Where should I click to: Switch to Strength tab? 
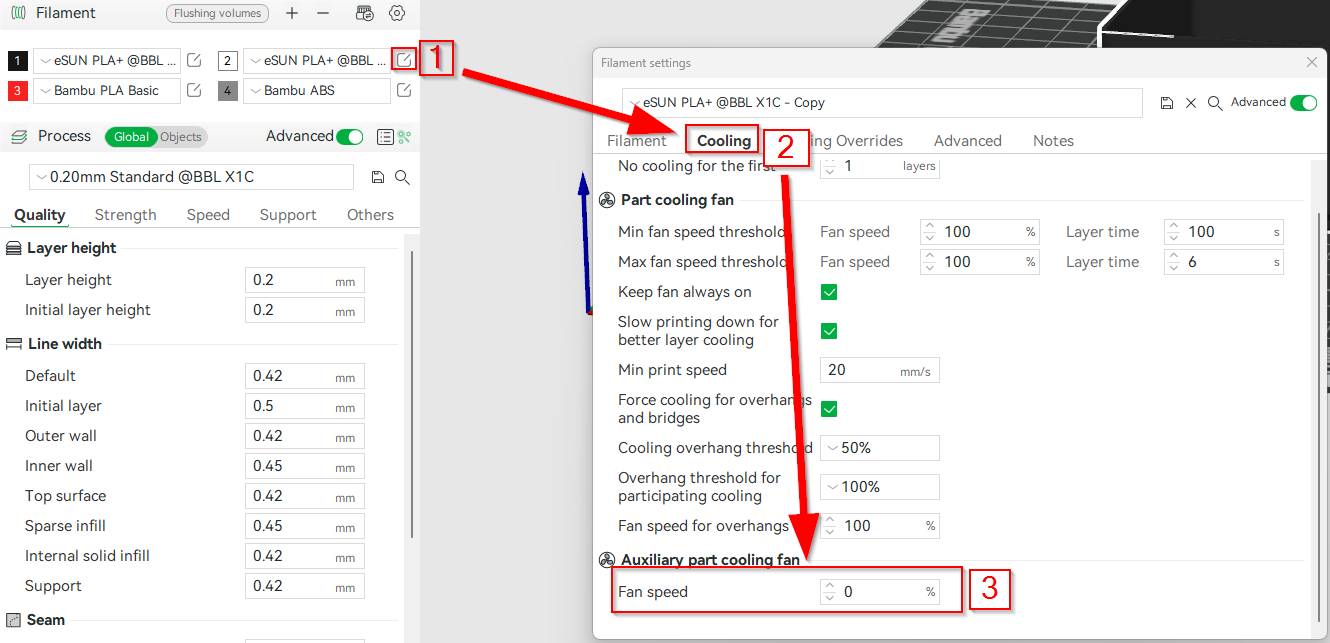(x=125, y=215)
